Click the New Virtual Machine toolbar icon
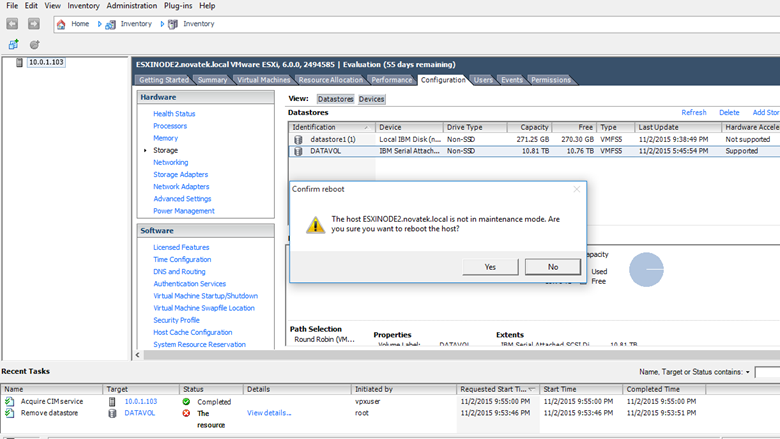780x439 pixels. pos(13,45)
